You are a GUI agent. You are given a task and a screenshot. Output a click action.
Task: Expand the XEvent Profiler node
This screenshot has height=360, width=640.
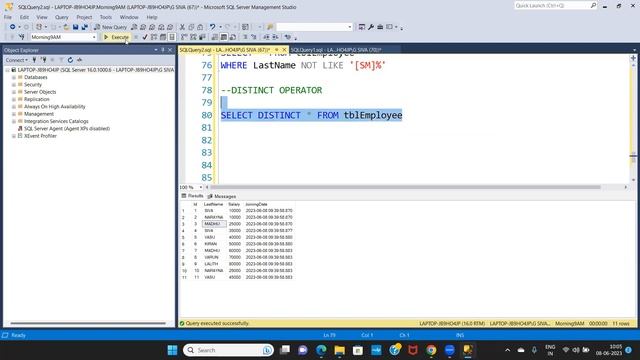coord(14,136)
